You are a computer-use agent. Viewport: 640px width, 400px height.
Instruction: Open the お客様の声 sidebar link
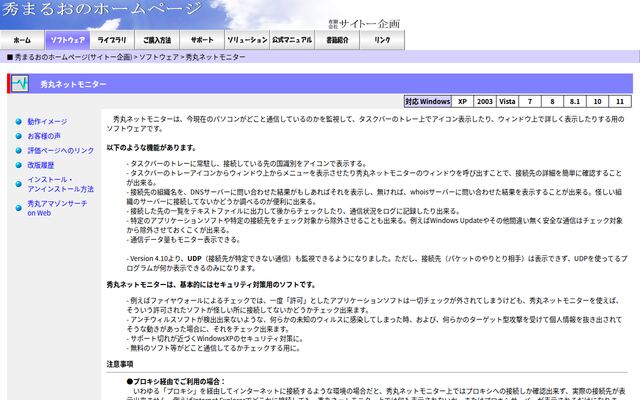[x=44, y=136]
